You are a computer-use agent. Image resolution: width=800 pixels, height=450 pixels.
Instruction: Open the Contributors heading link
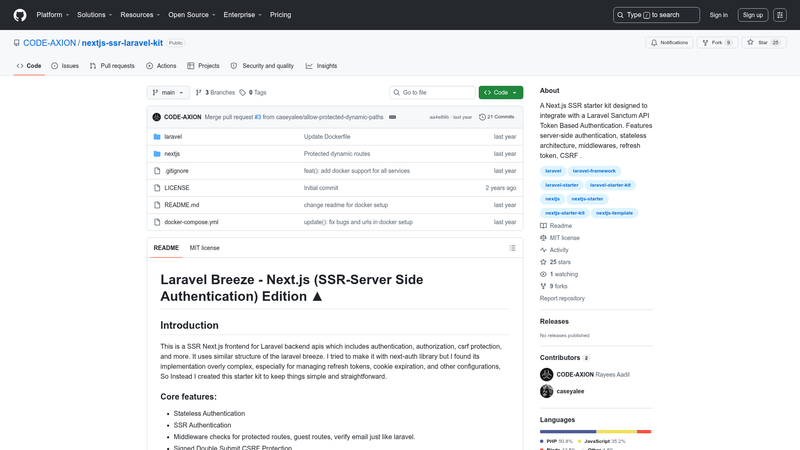coord(564,358)
